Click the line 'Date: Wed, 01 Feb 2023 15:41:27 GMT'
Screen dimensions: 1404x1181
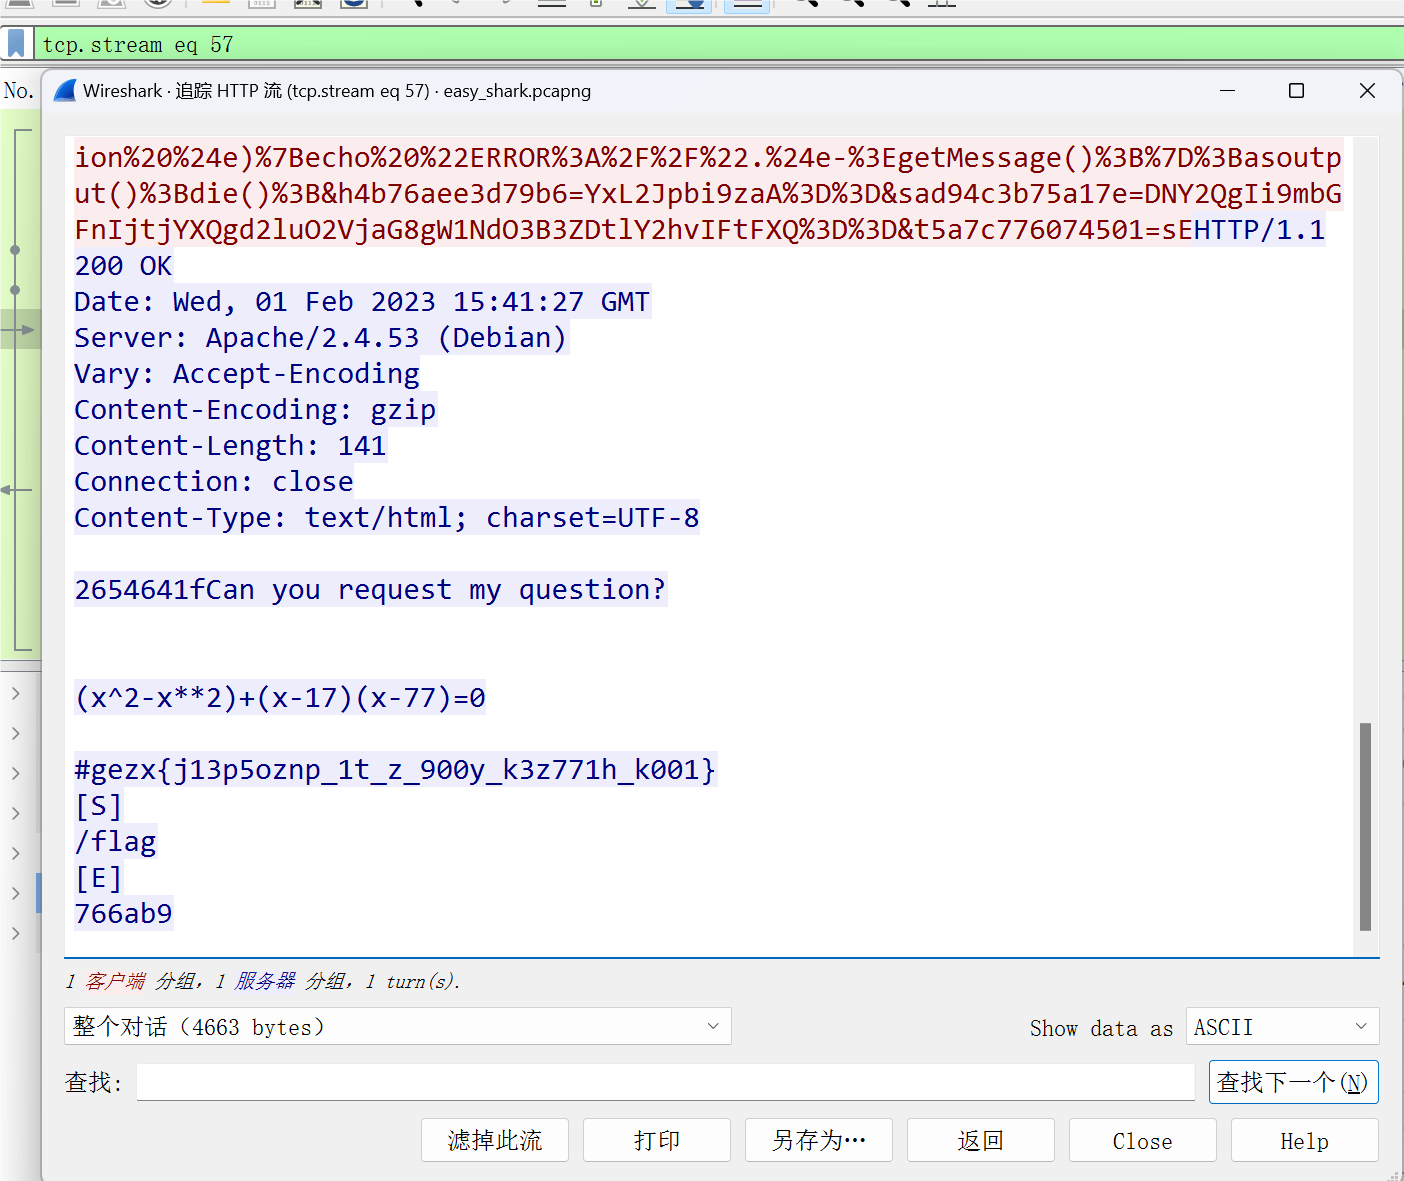(x=362, y=302)
